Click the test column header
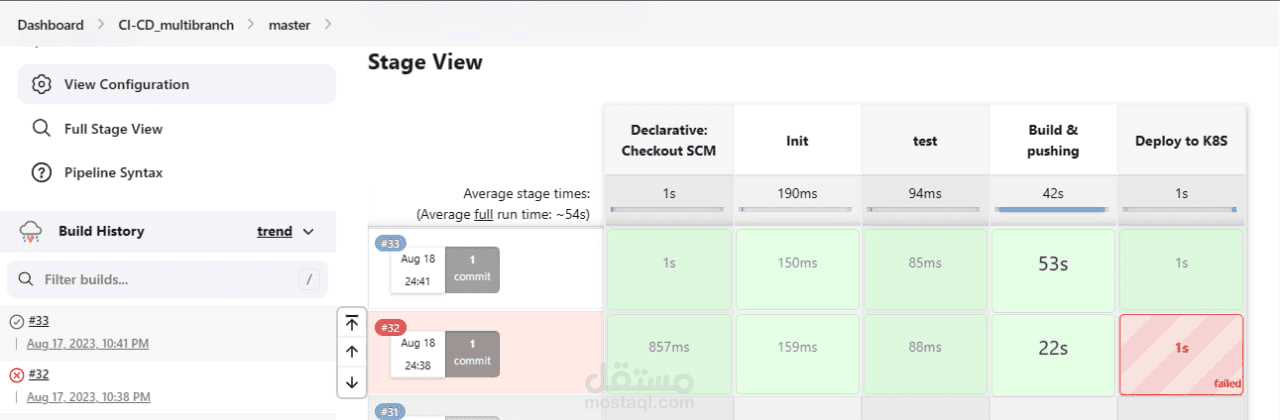This screenshot has width=1280, height=420. [925, 141]
